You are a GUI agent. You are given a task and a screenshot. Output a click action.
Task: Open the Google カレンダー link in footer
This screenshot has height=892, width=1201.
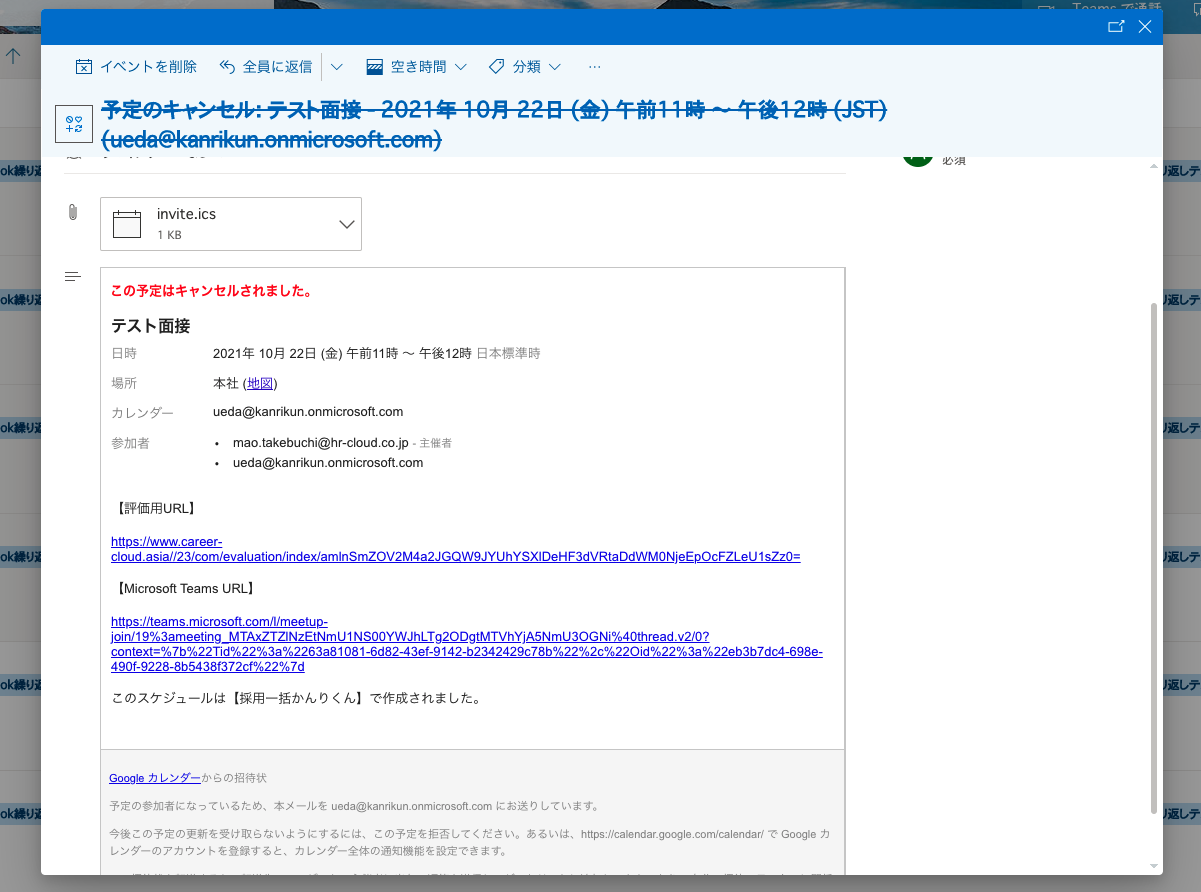[154, 777]
